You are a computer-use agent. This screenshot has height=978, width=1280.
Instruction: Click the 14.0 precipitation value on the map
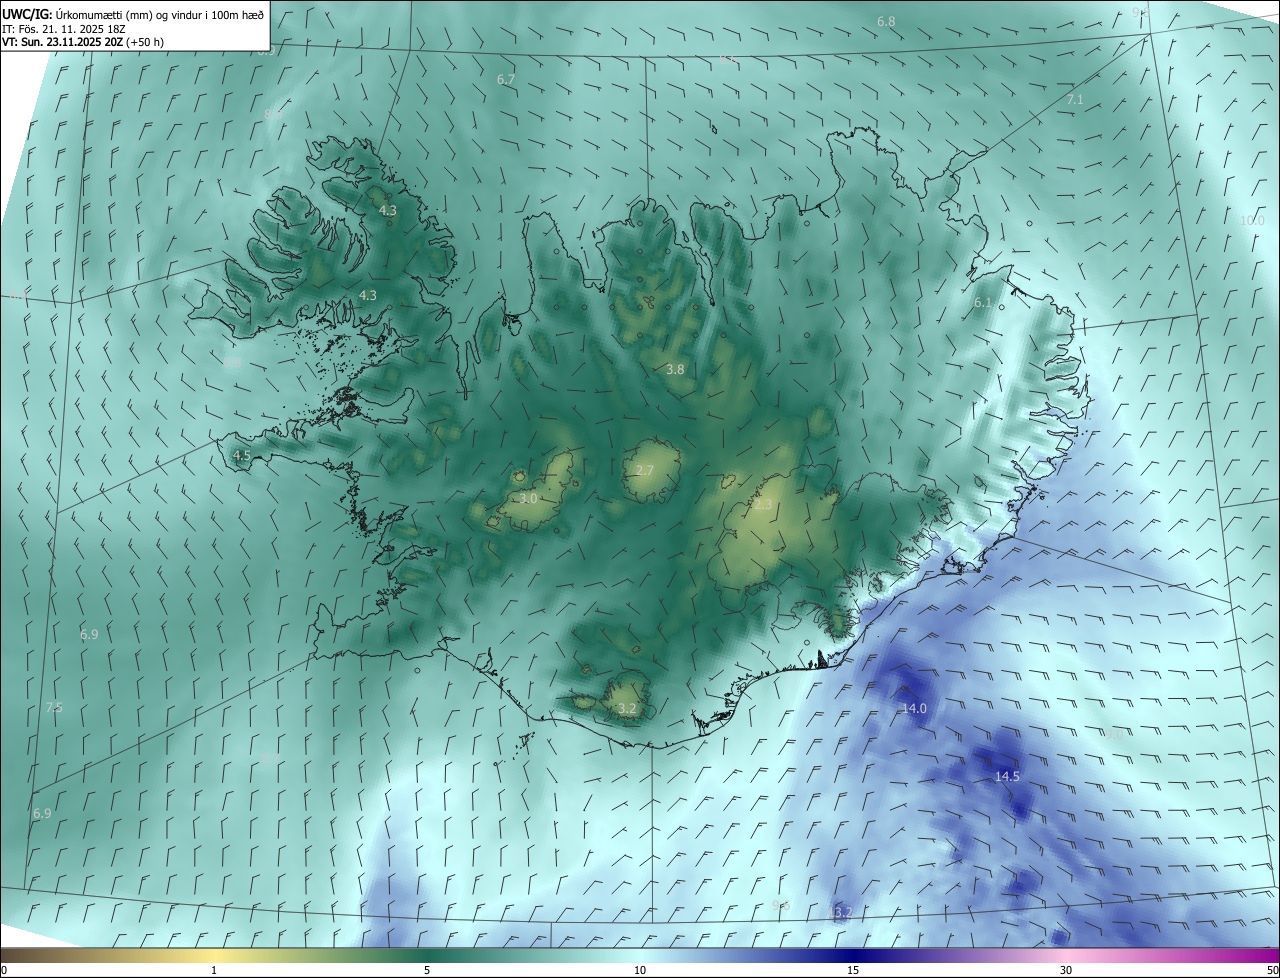click(x=915, y=709)
